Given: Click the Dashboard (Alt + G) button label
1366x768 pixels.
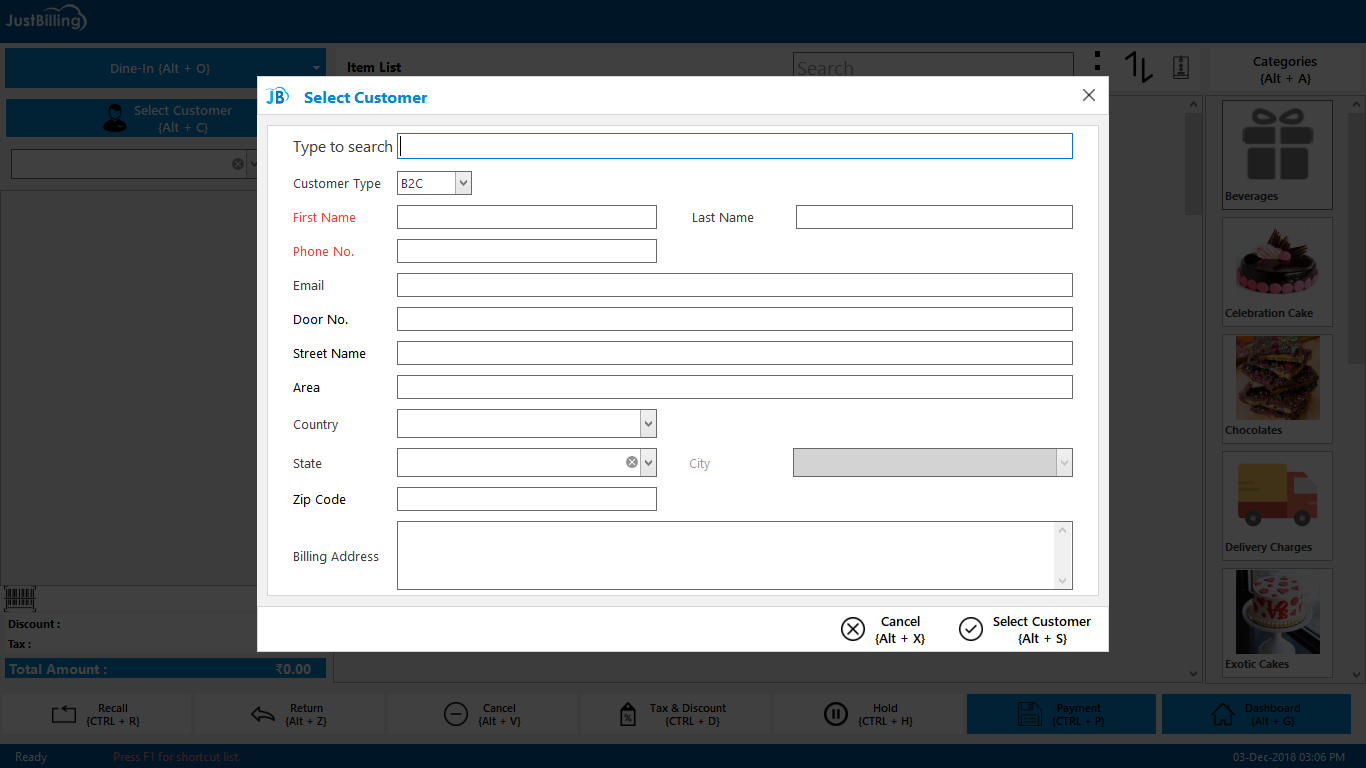Looking at the screenshot, I should (1272, 714).
